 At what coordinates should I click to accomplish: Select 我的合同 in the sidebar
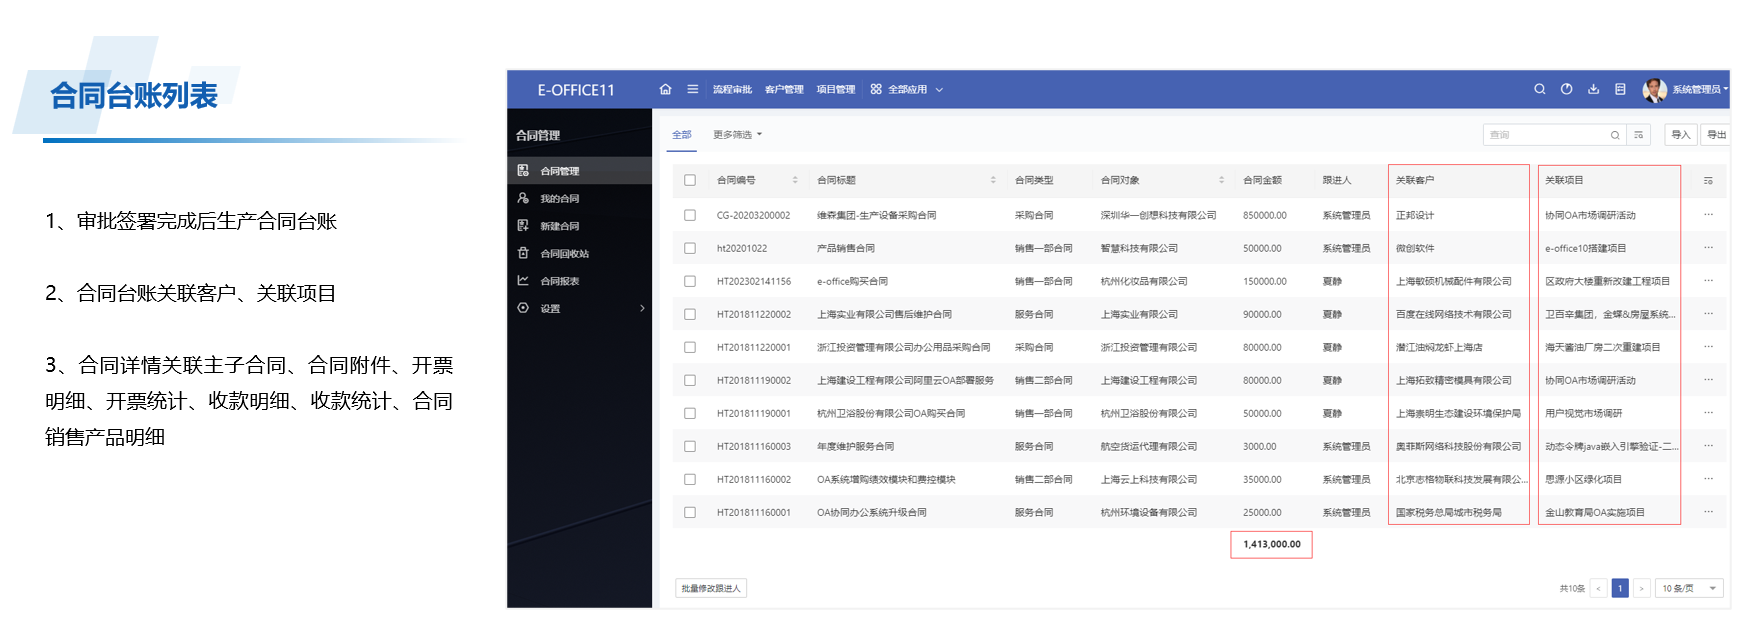(580, 199)
